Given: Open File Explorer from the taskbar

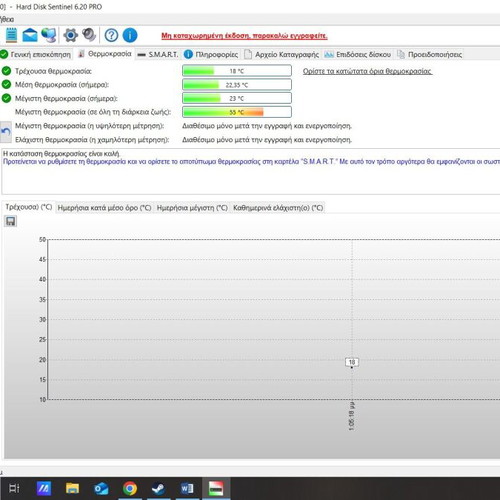Looking at the screenshot, I should click(72, 488).
